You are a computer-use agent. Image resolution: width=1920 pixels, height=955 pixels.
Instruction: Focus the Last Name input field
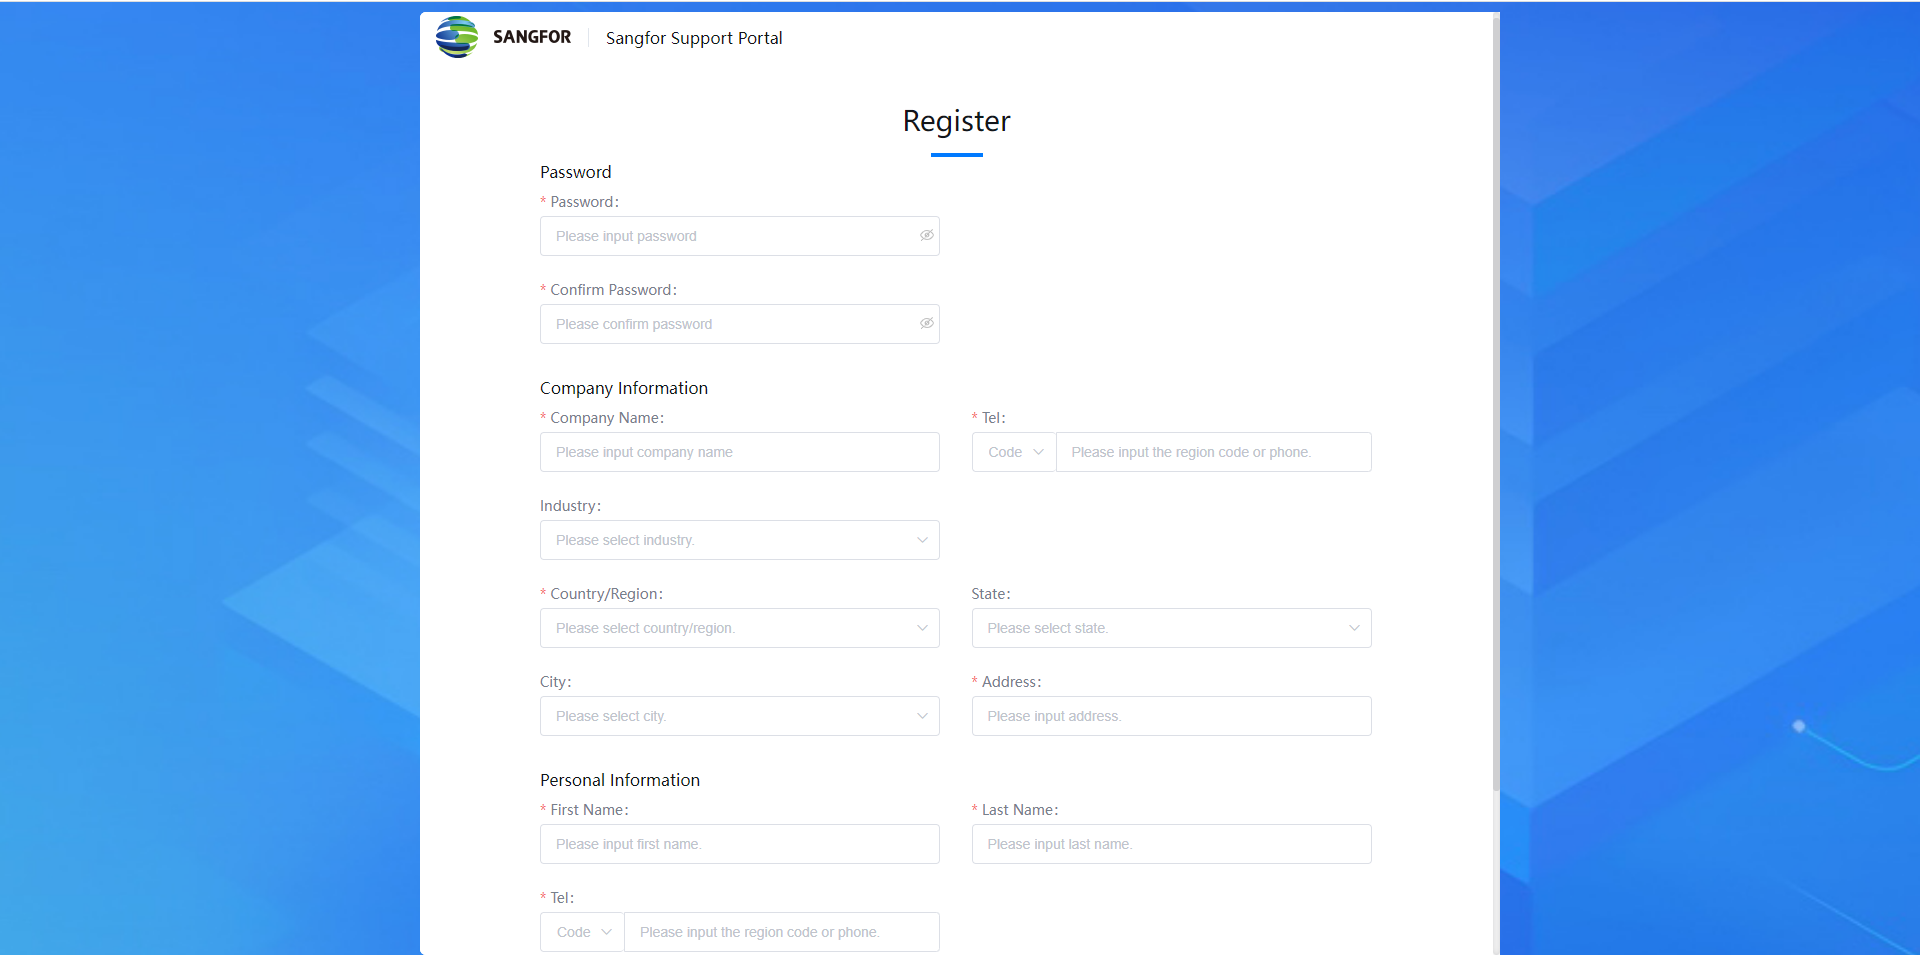coord(1171,844)
